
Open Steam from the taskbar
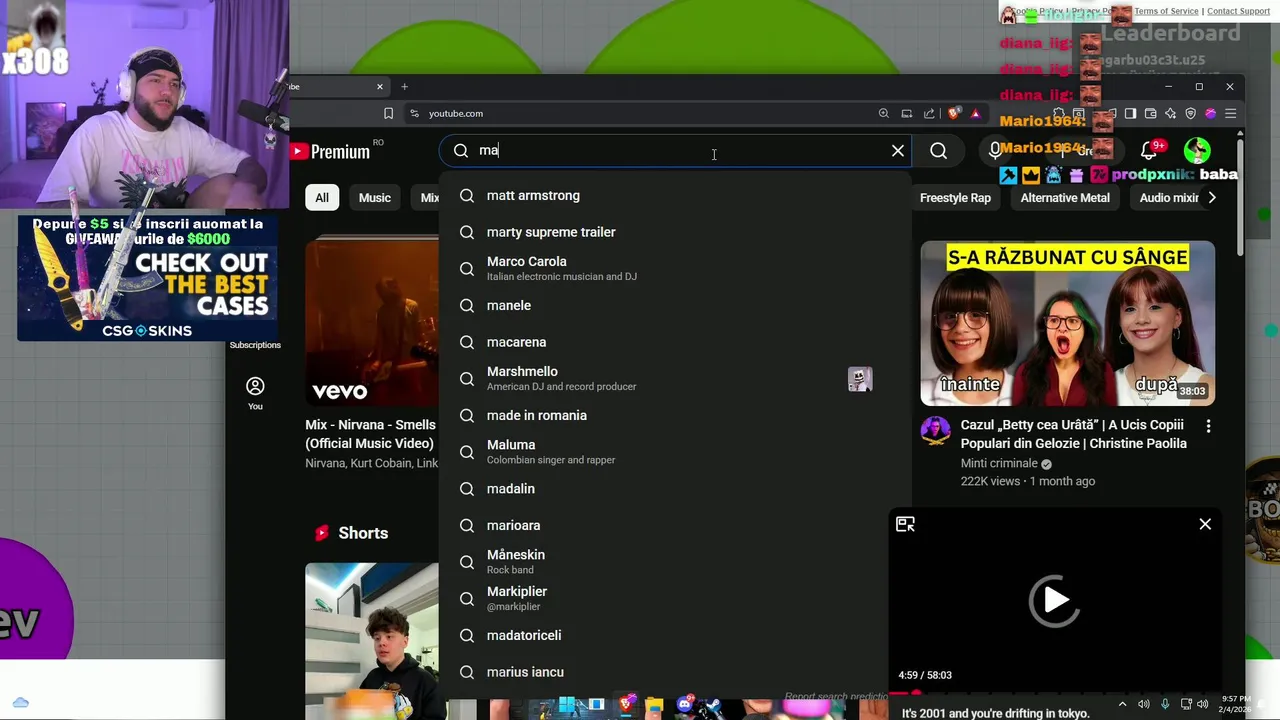[713, 705]
